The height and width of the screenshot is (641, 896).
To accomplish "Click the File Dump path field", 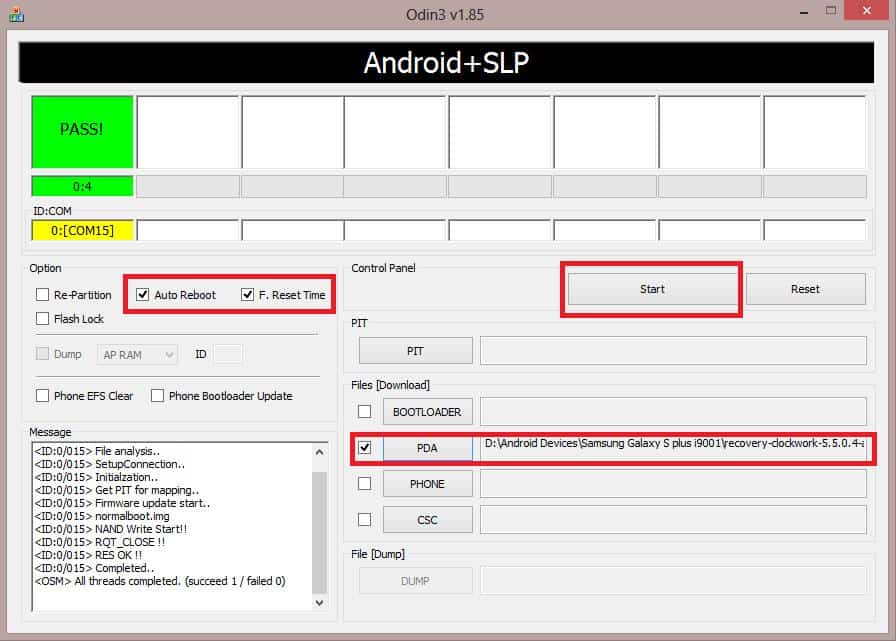I will (673, 581).
